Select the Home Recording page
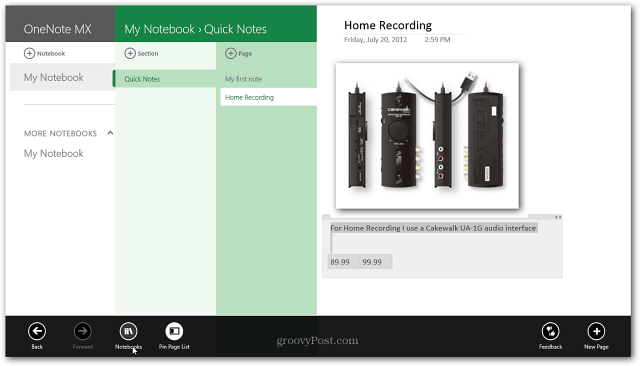The height and width of the screenshot is (366, 640). coord(269,98)
